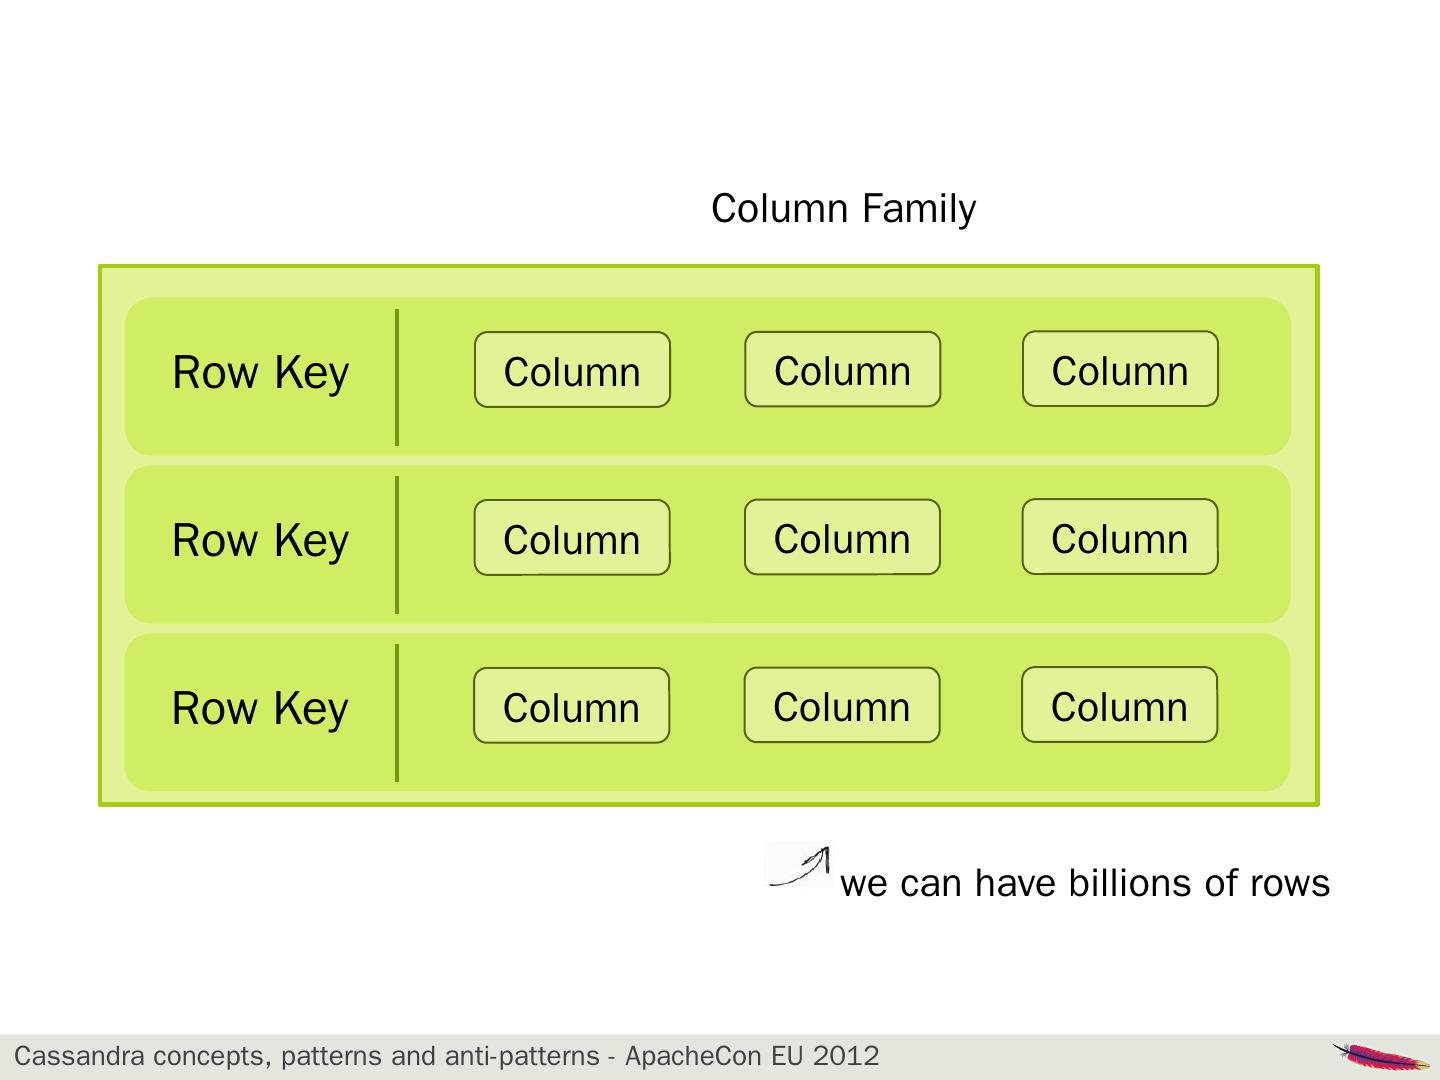Click the last Column box in the bottom row
The width and height of the screenshot is (1440, 1080).
click(x=1119, y=705)
